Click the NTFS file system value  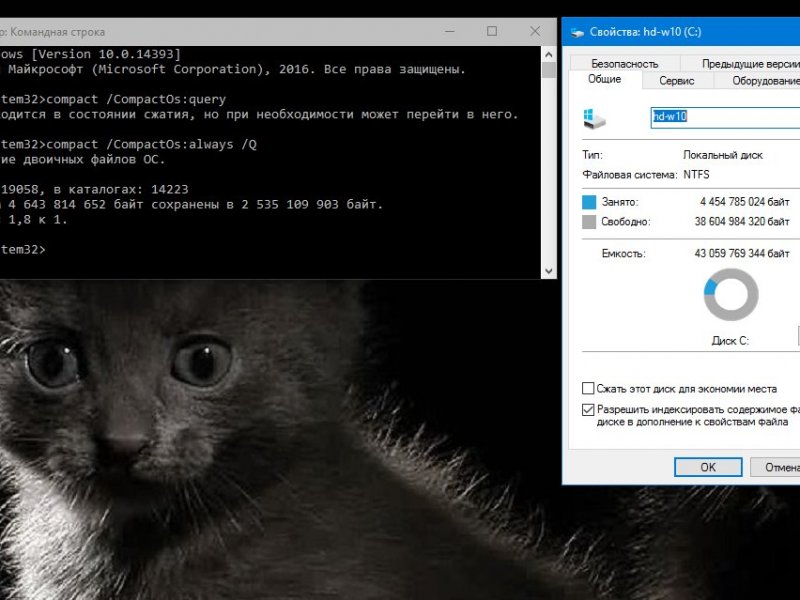(x=696, y=174)
